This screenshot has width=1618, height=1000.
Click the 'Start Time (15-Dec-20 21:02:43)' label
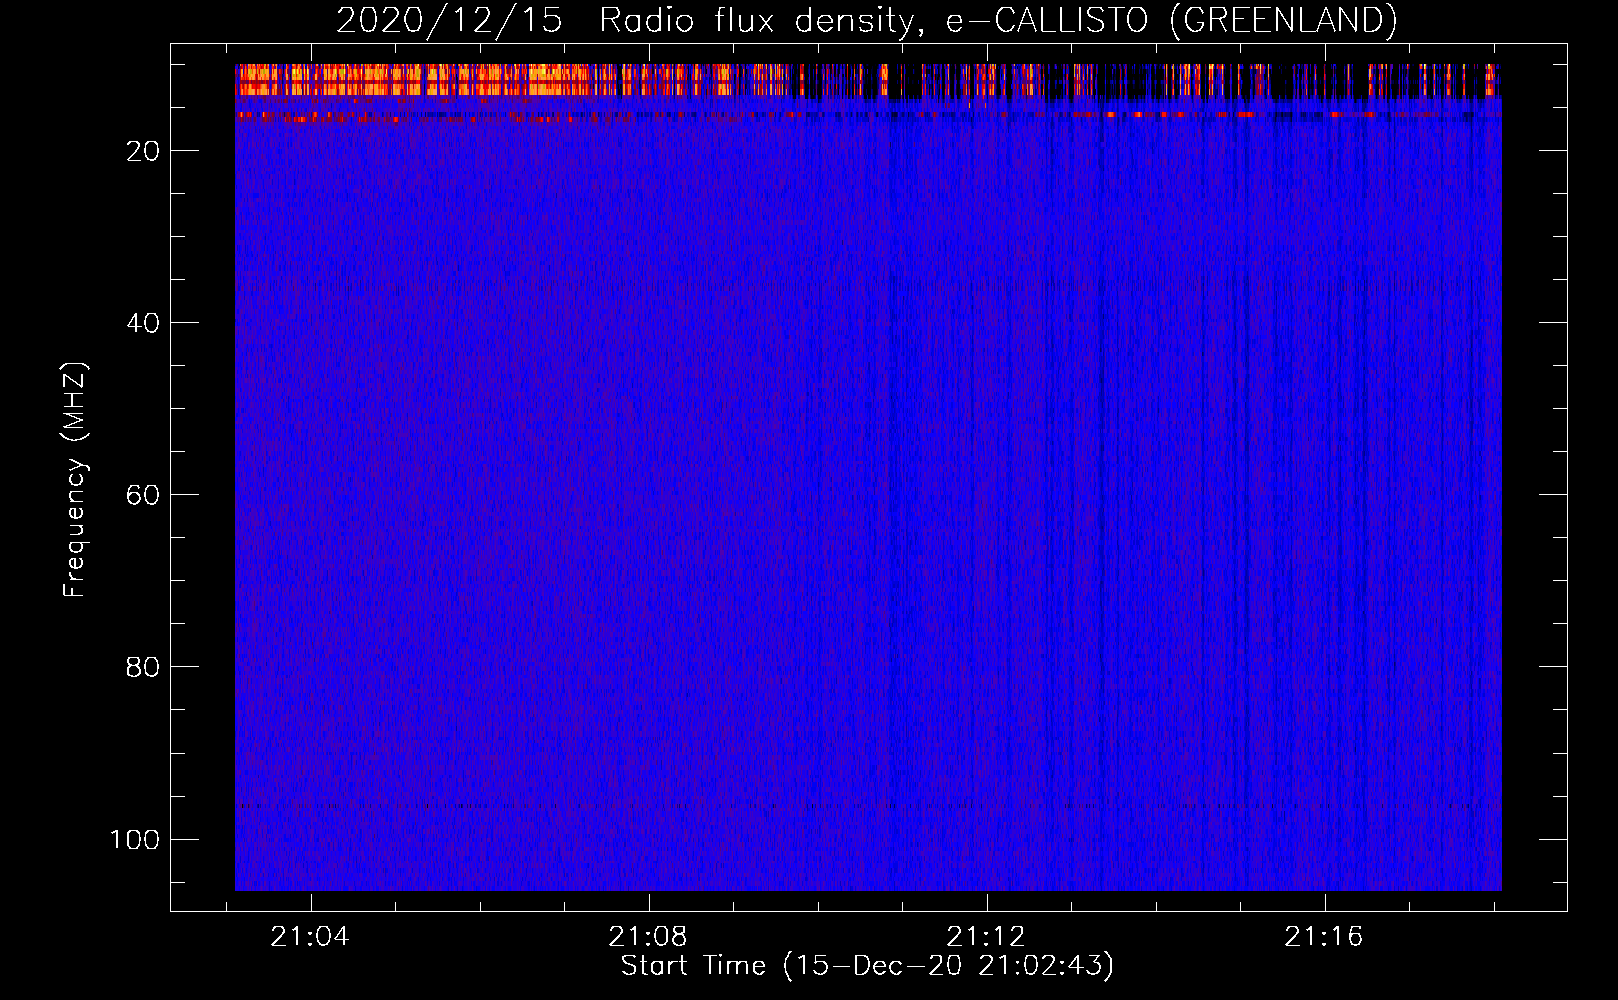click(x=867, y=966)
